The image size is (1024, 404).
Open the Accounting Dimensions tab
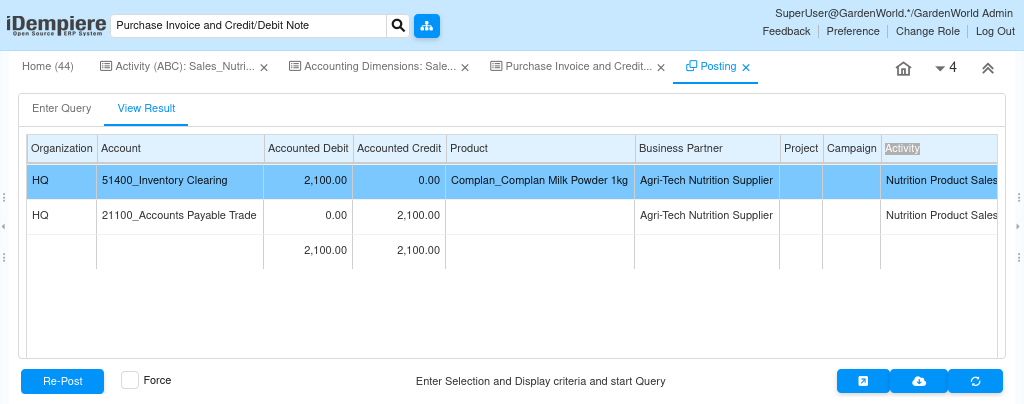click(371, 67)
